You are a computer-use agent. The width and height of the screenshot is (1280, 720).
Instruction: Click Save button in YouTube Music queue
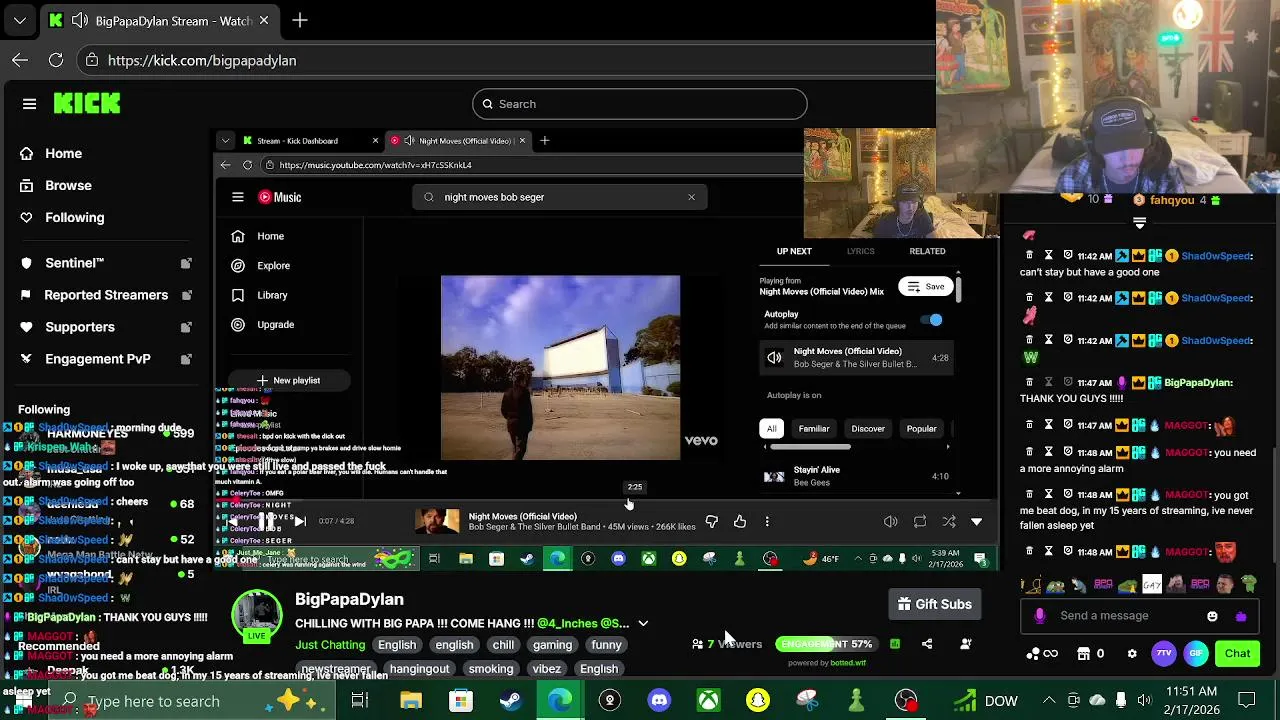click(x=925, y=287)
